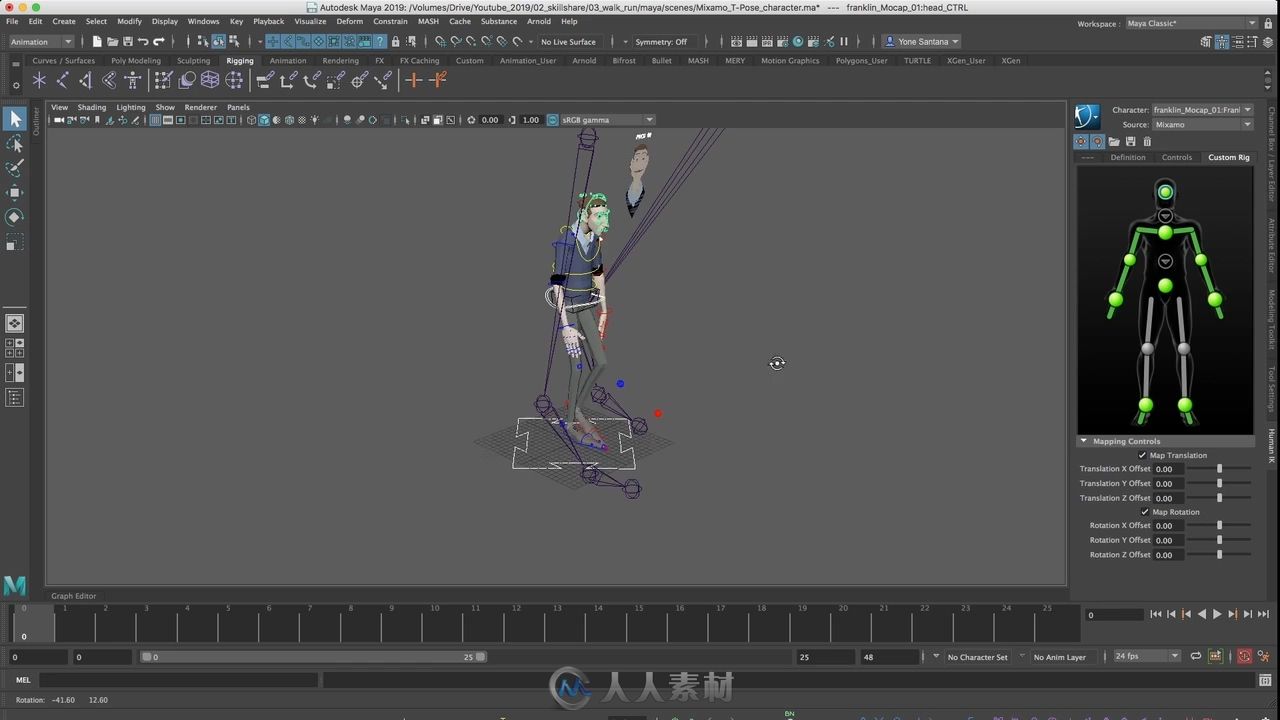Click the lock selection padlock icon

click(396, 41)
